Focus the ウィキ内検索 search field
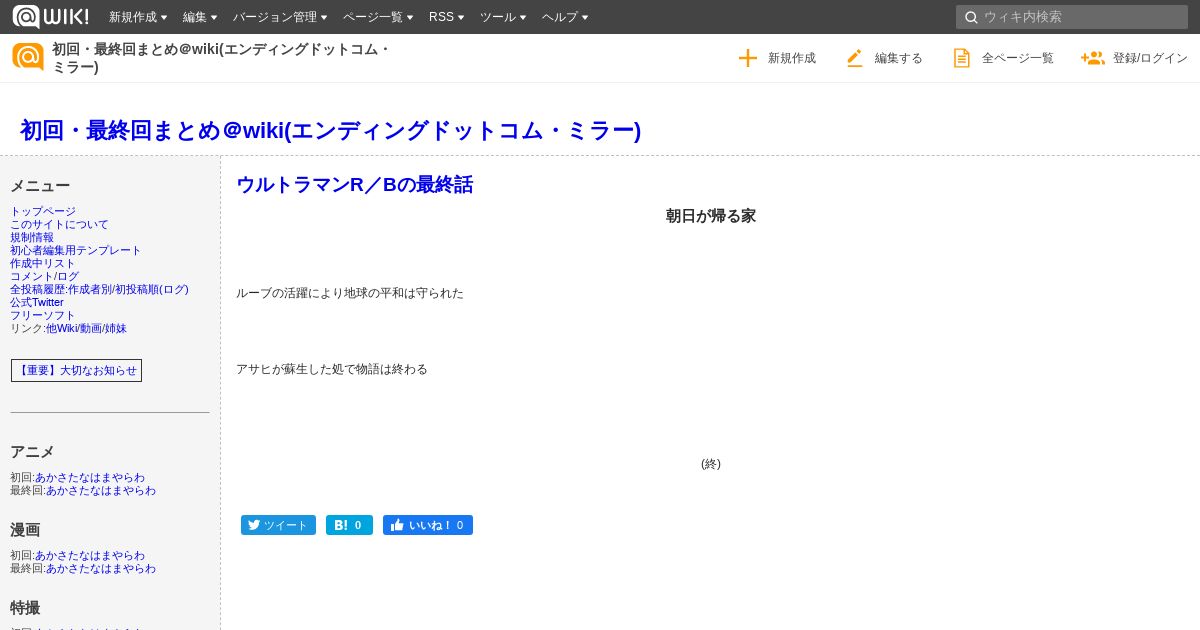1200x630 pixels. pyautogui.click(x=1072, y=17)
